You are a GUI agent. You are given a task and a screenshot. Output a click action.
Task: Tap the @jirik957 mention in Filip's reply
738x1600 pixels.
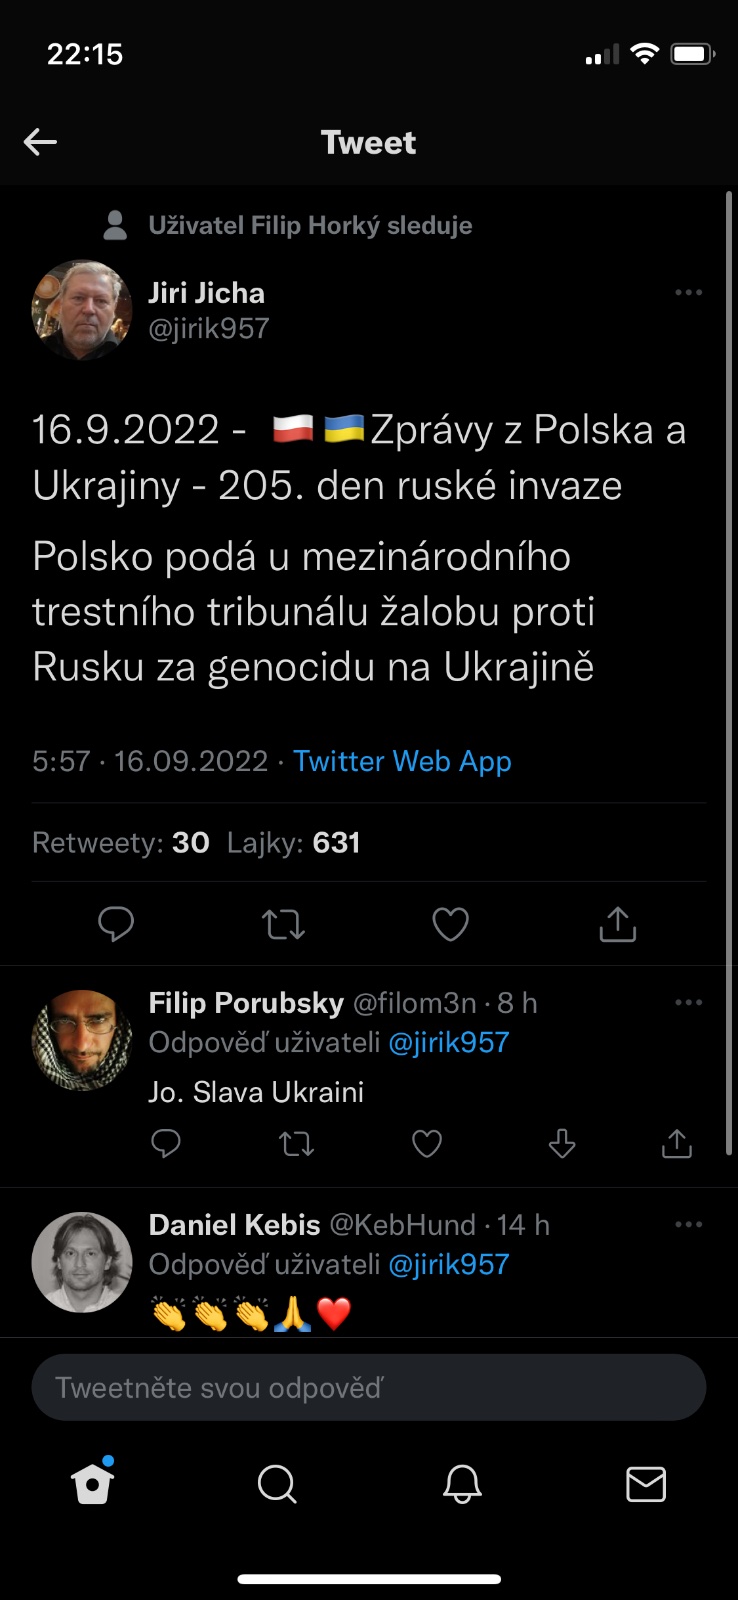[x=448, y=1043]
